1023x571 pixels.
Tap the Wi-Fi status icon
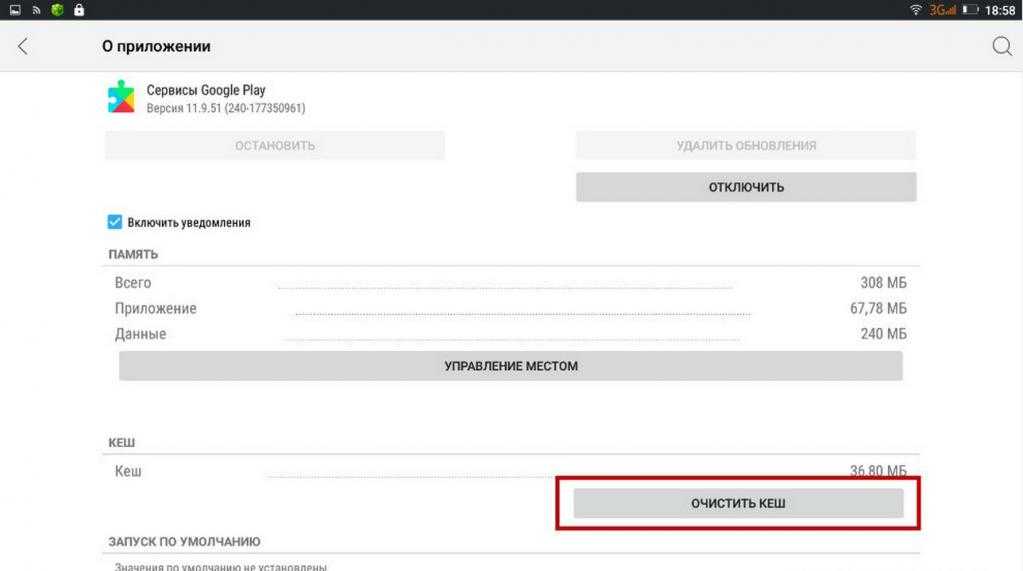pos(916,10)
